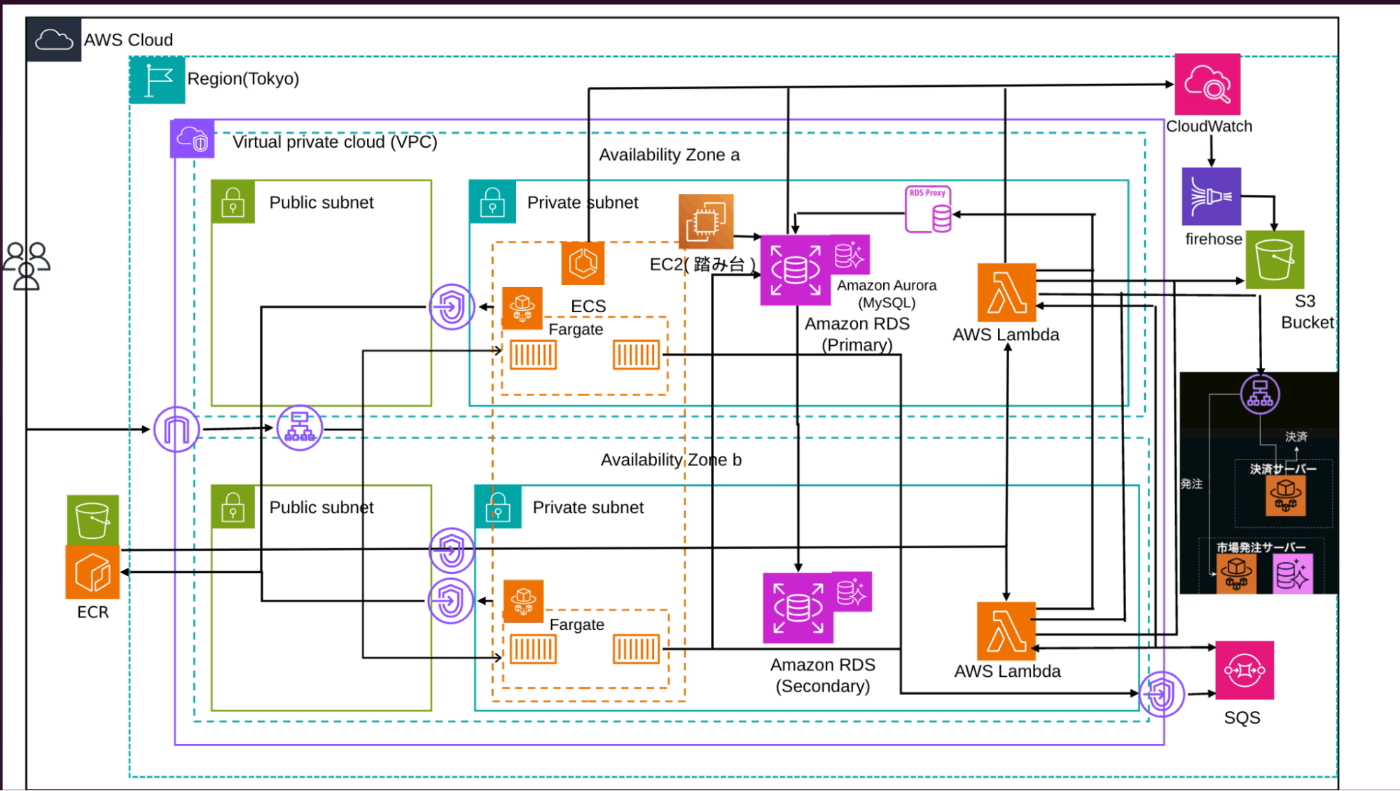The height and width of the screenshot is (791, 1400).
Task: Click the orange 市場発注サーバー container icon
Action: [x=1236, y=575]
